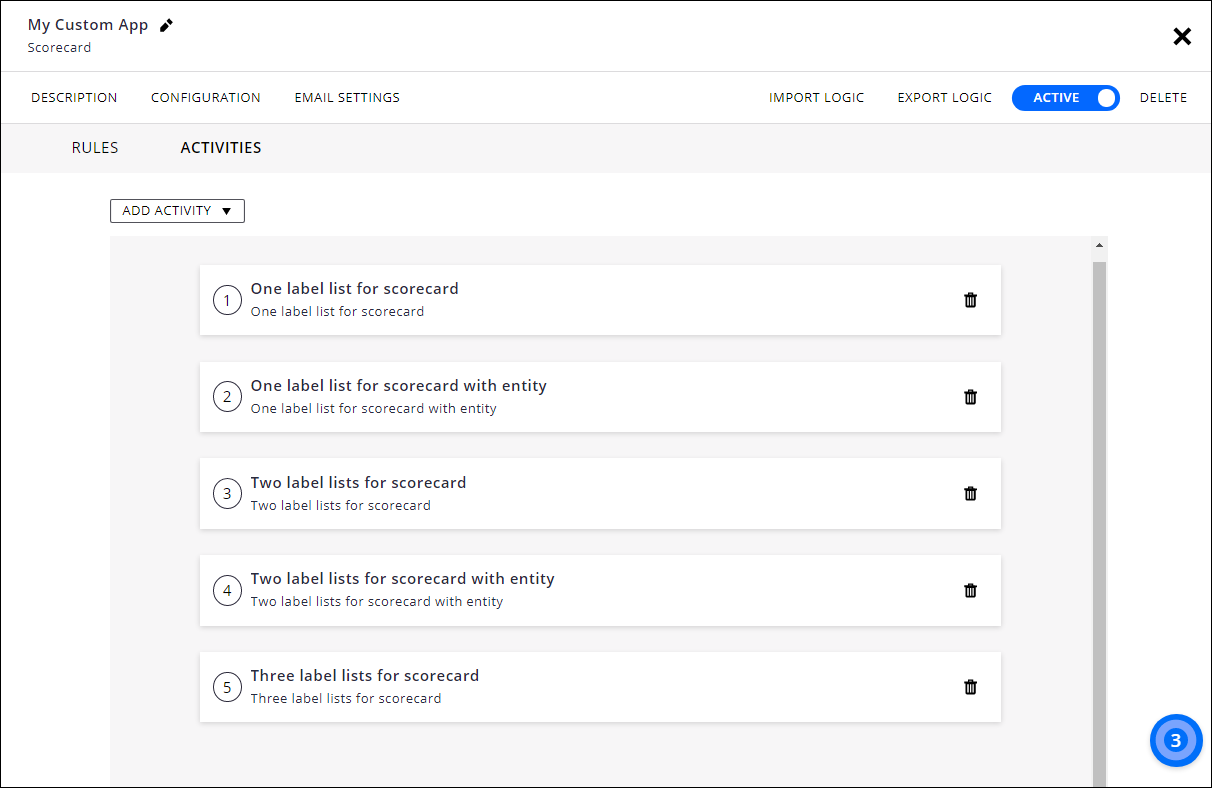The height and width of the screenshot is (788, 1212).
Task: Select the step number 1 circle
Action: [227, 300]
